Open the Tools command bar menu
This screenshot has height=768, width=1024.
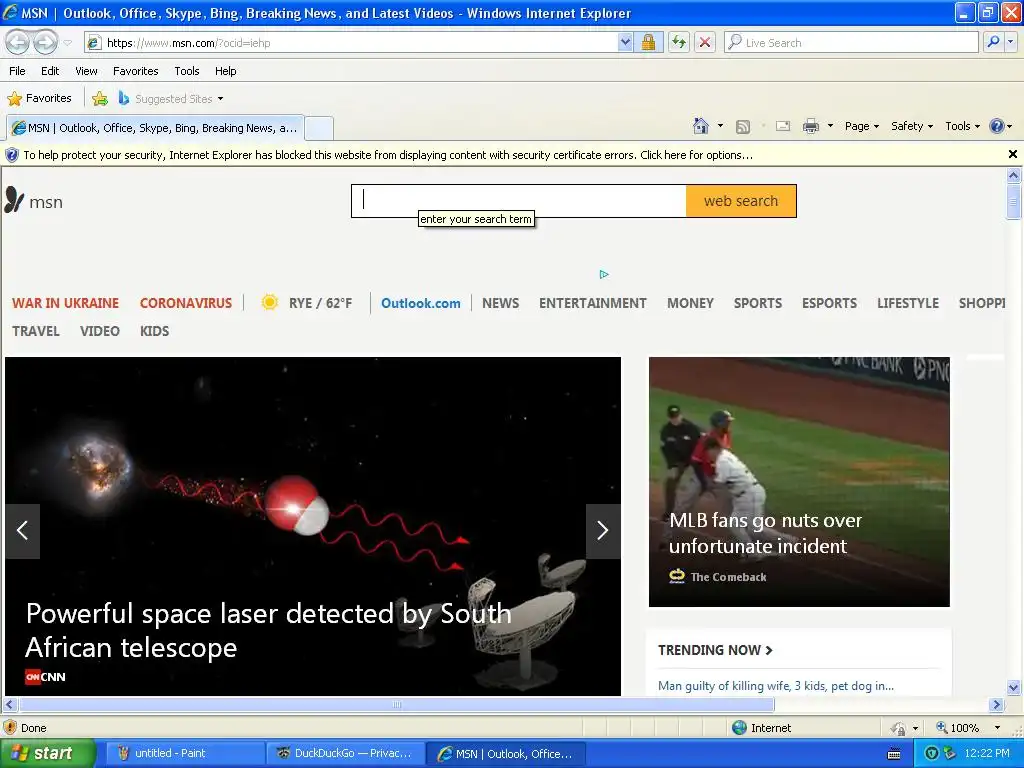point(962,126)
